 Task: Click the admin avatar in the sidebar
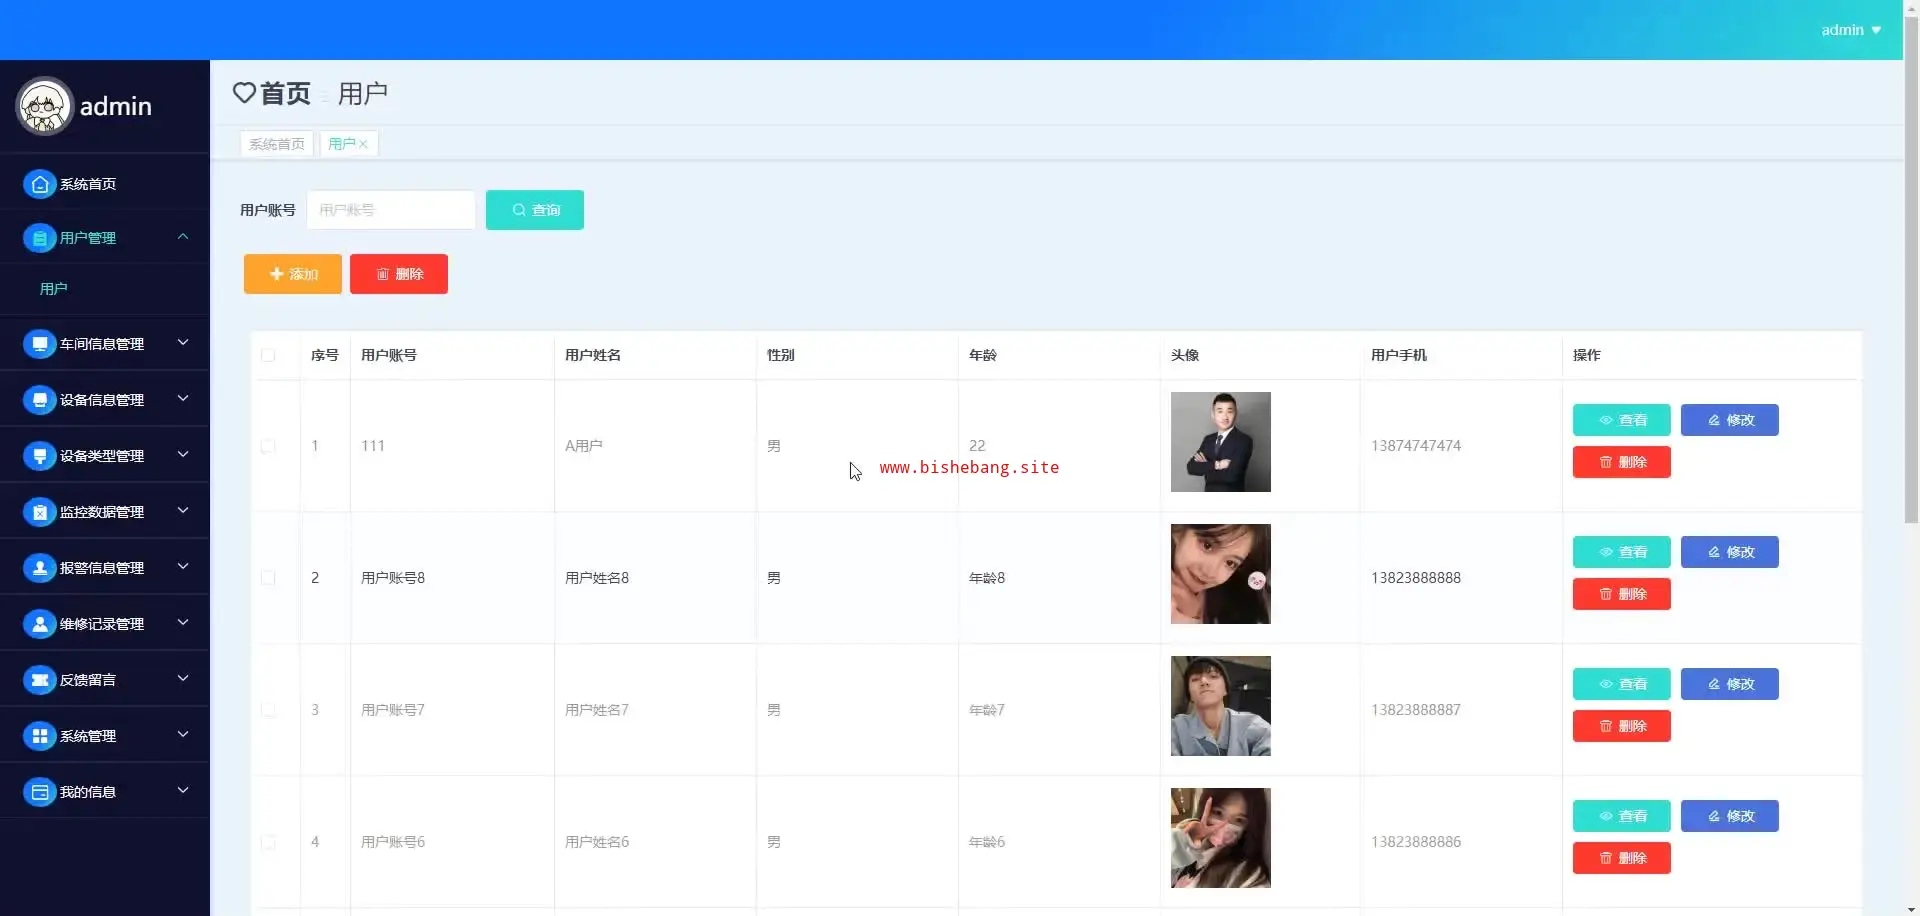pyautogui.click(x=45, y=106)
